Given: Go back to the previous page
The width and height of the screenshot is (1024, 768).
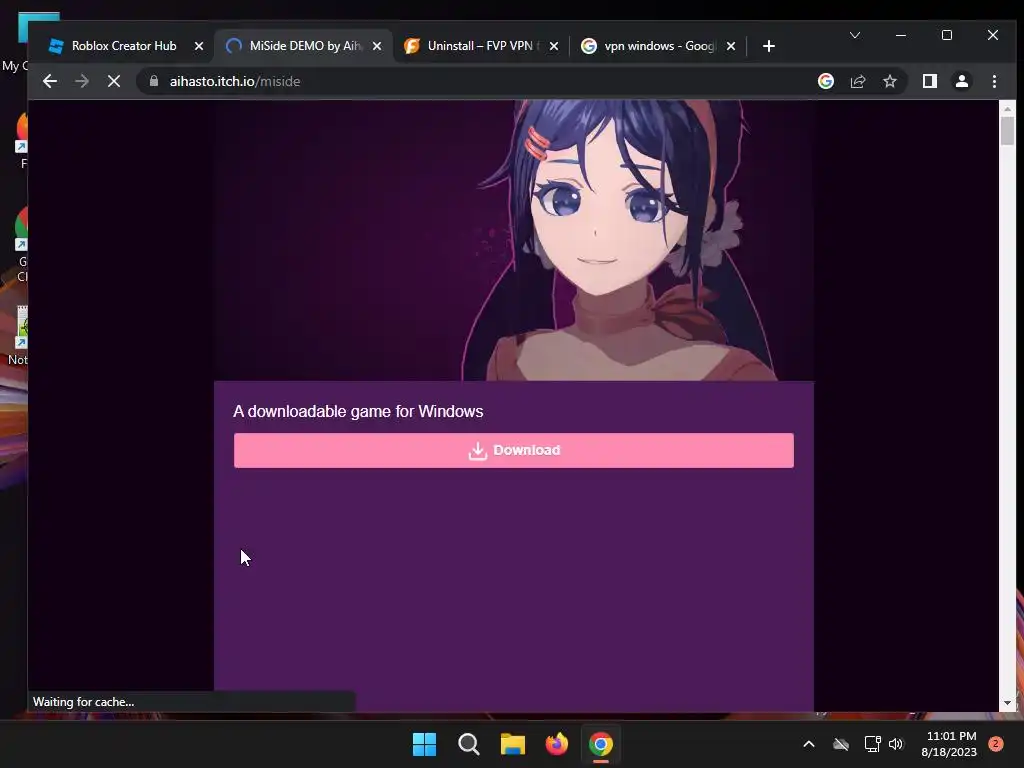Looking at the screenshot, I should tap(50, 81).
